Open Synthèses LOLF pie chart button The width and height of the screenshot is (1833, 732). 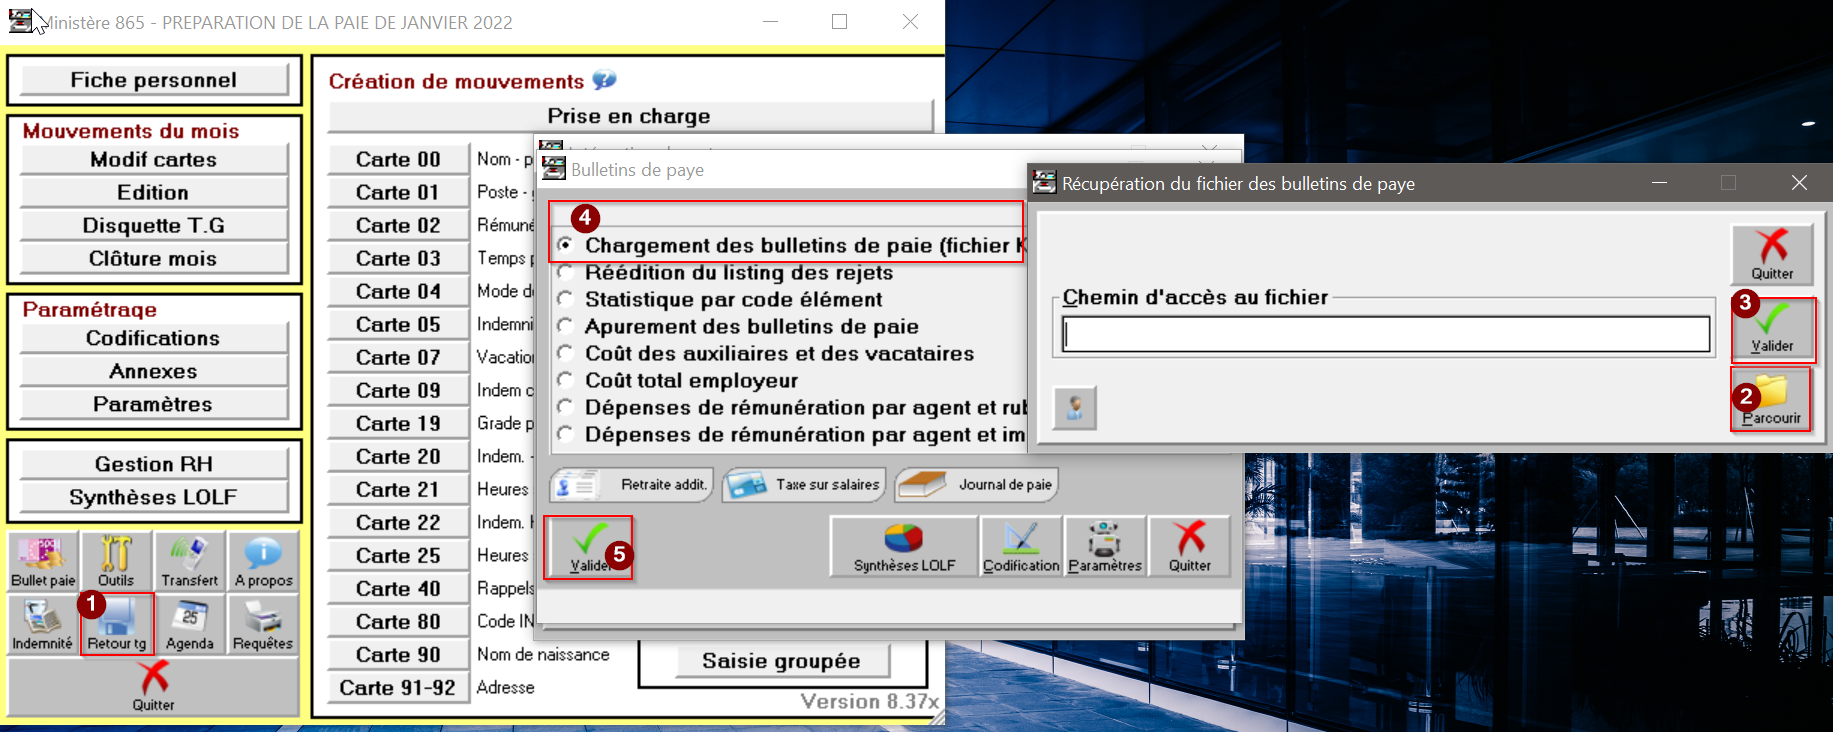(904, 546)
